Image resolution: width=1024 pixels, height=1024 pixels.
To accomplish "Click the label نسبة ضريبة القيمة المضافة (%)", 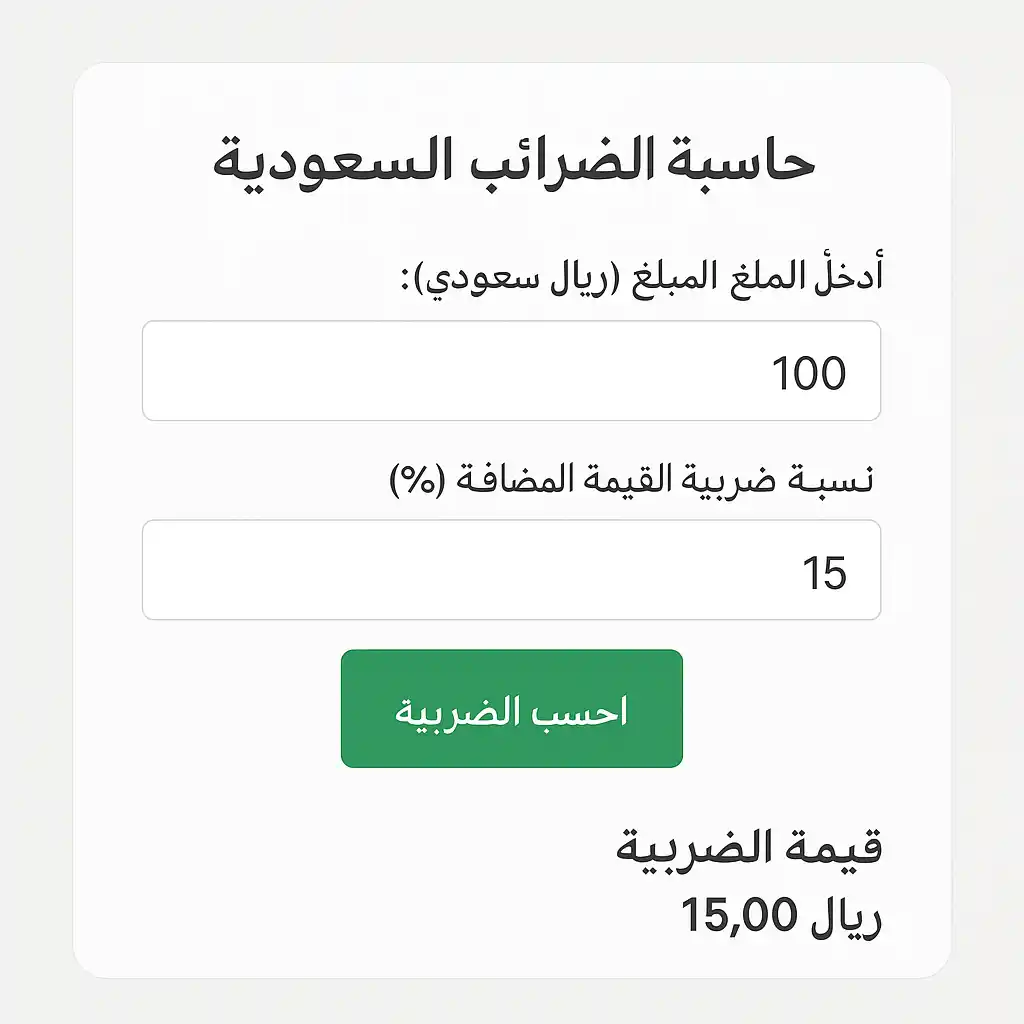I will coord(635,477).
